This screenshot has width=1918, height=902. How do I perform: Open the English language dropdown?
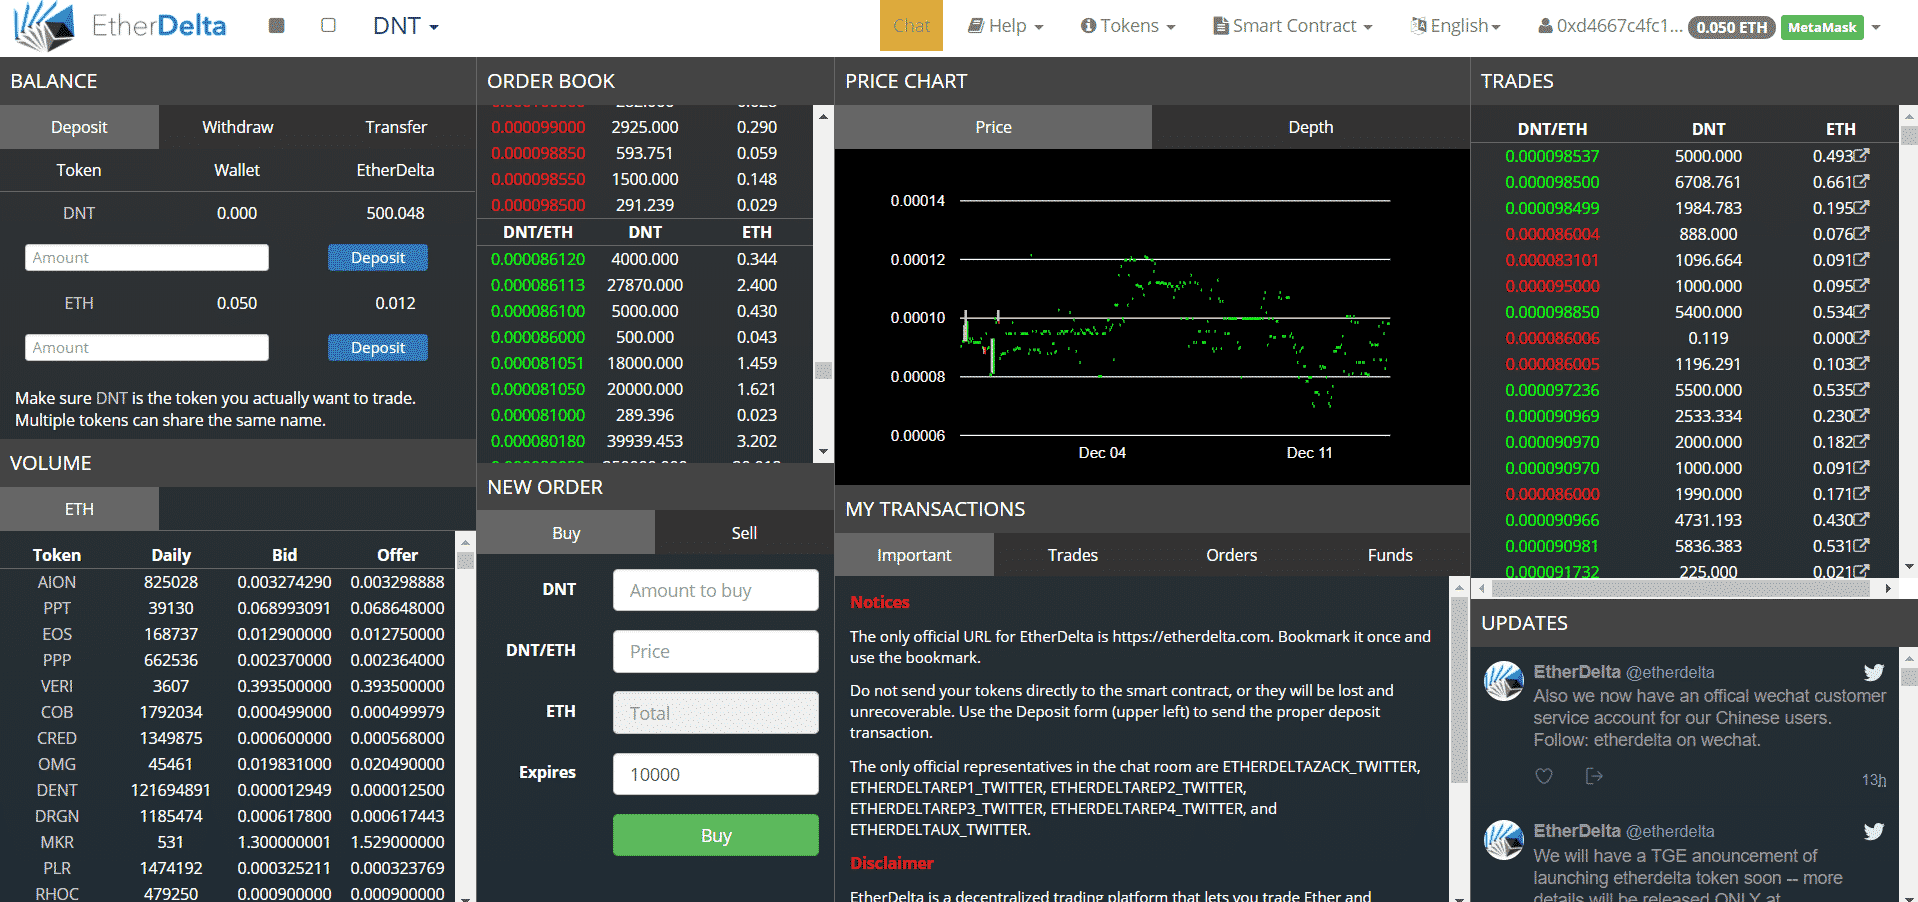coord(1456,26)
